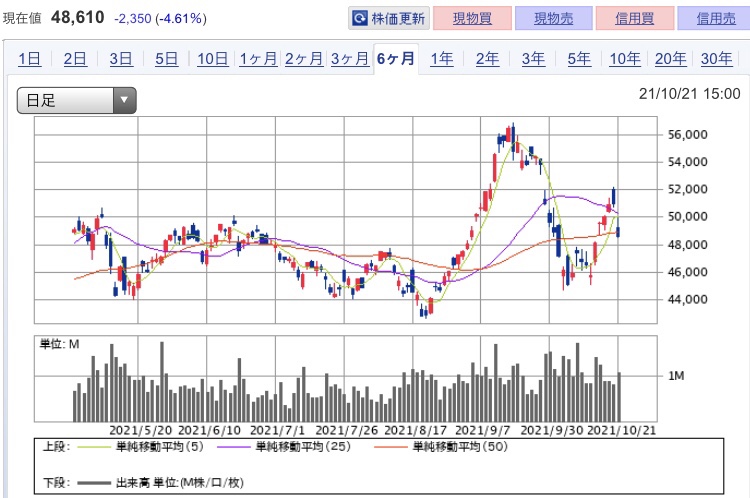Switch chart to 30年 period
The height and width of the screenshot is (498, 750).
click(x=717, y=59)
